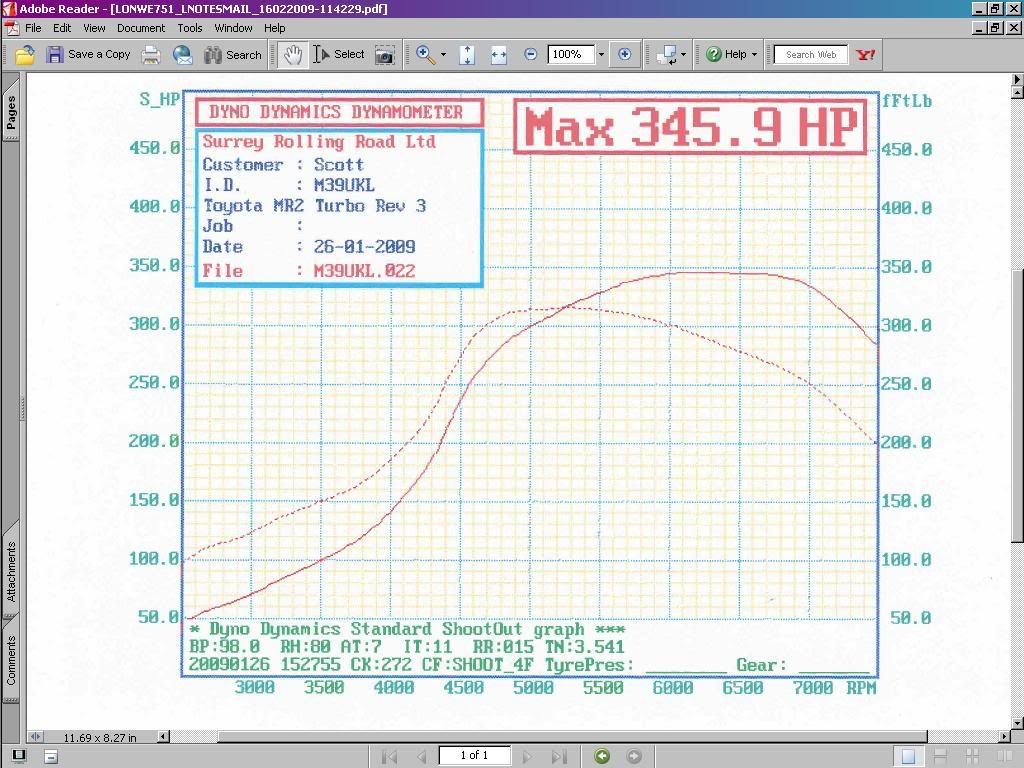This screenshot has height=768, width=1024.
Task: Click Adobe PDF icon in menu bar
Action: pos(12,28)
